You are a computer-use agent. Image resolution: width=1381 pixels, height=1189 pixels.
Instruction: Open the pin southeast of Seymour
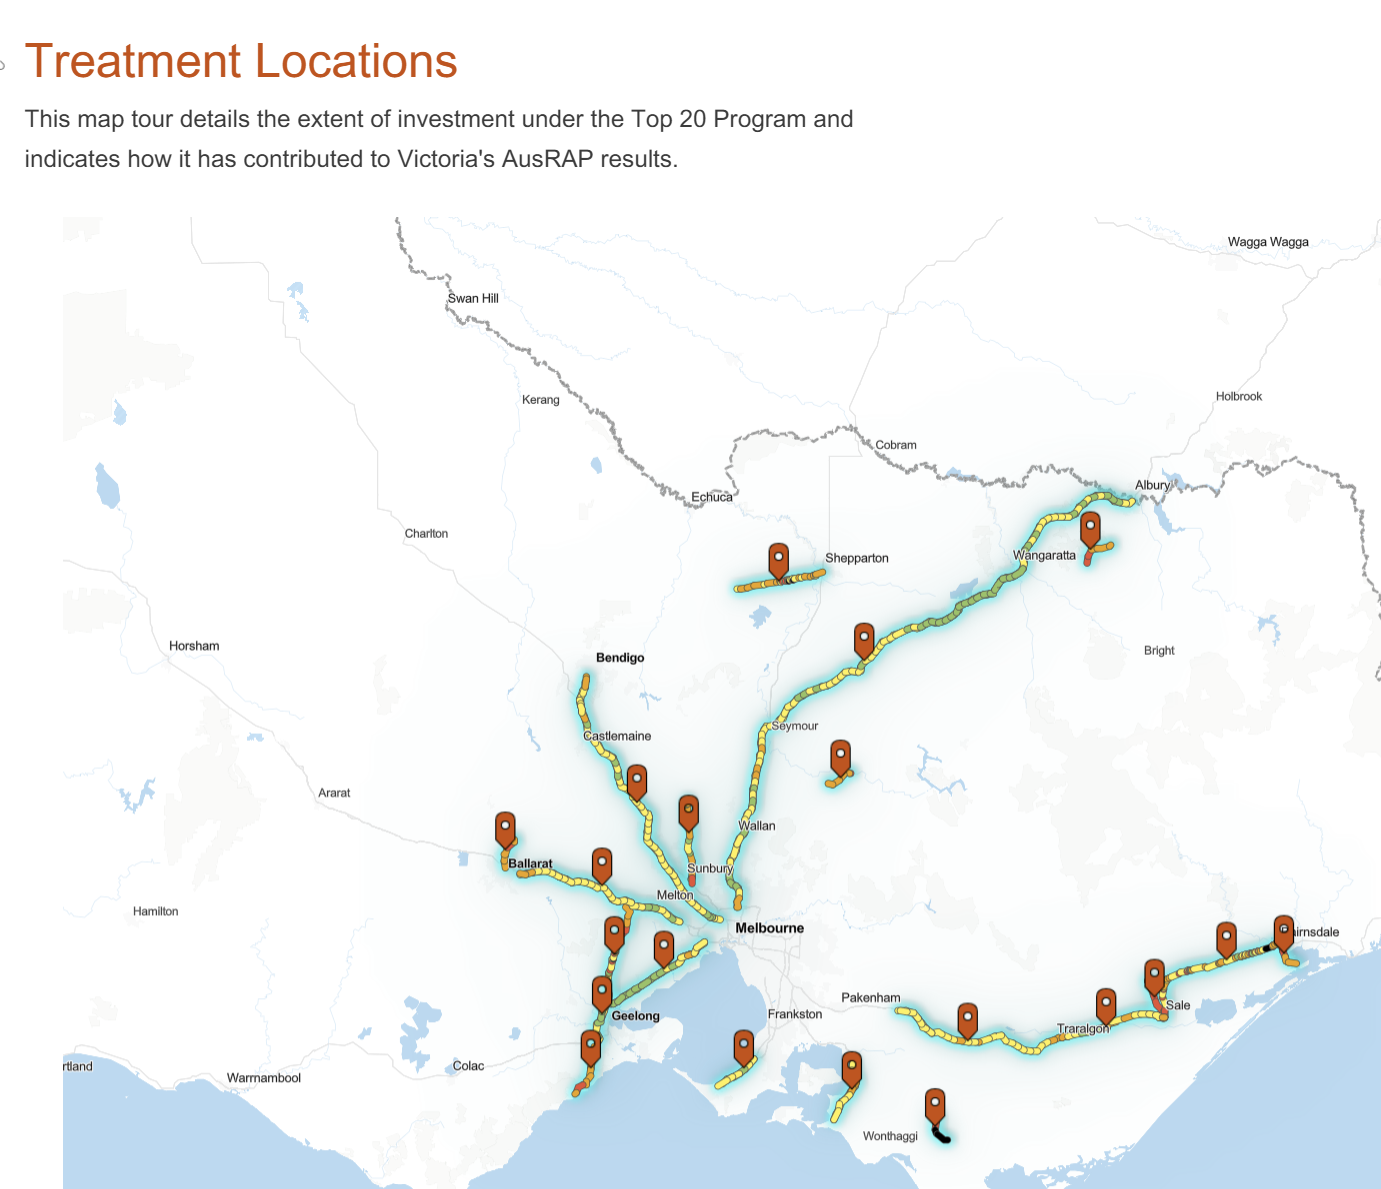[x=841, y=756]
